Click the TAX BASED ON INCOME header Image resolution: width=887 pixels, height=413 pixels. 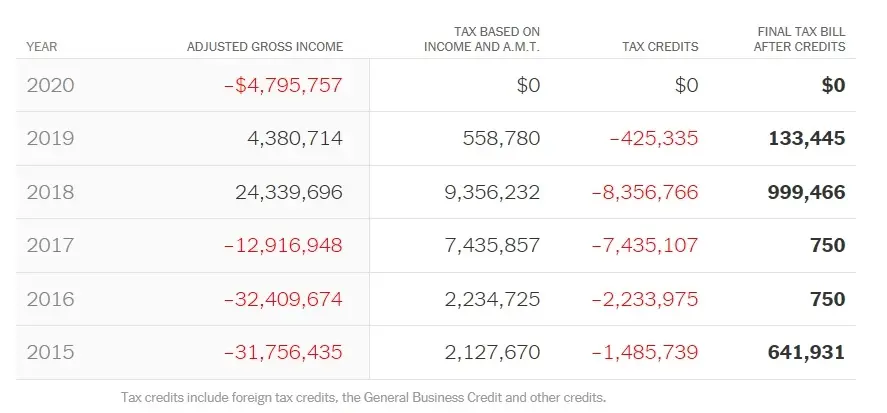(x=482, y=39)
